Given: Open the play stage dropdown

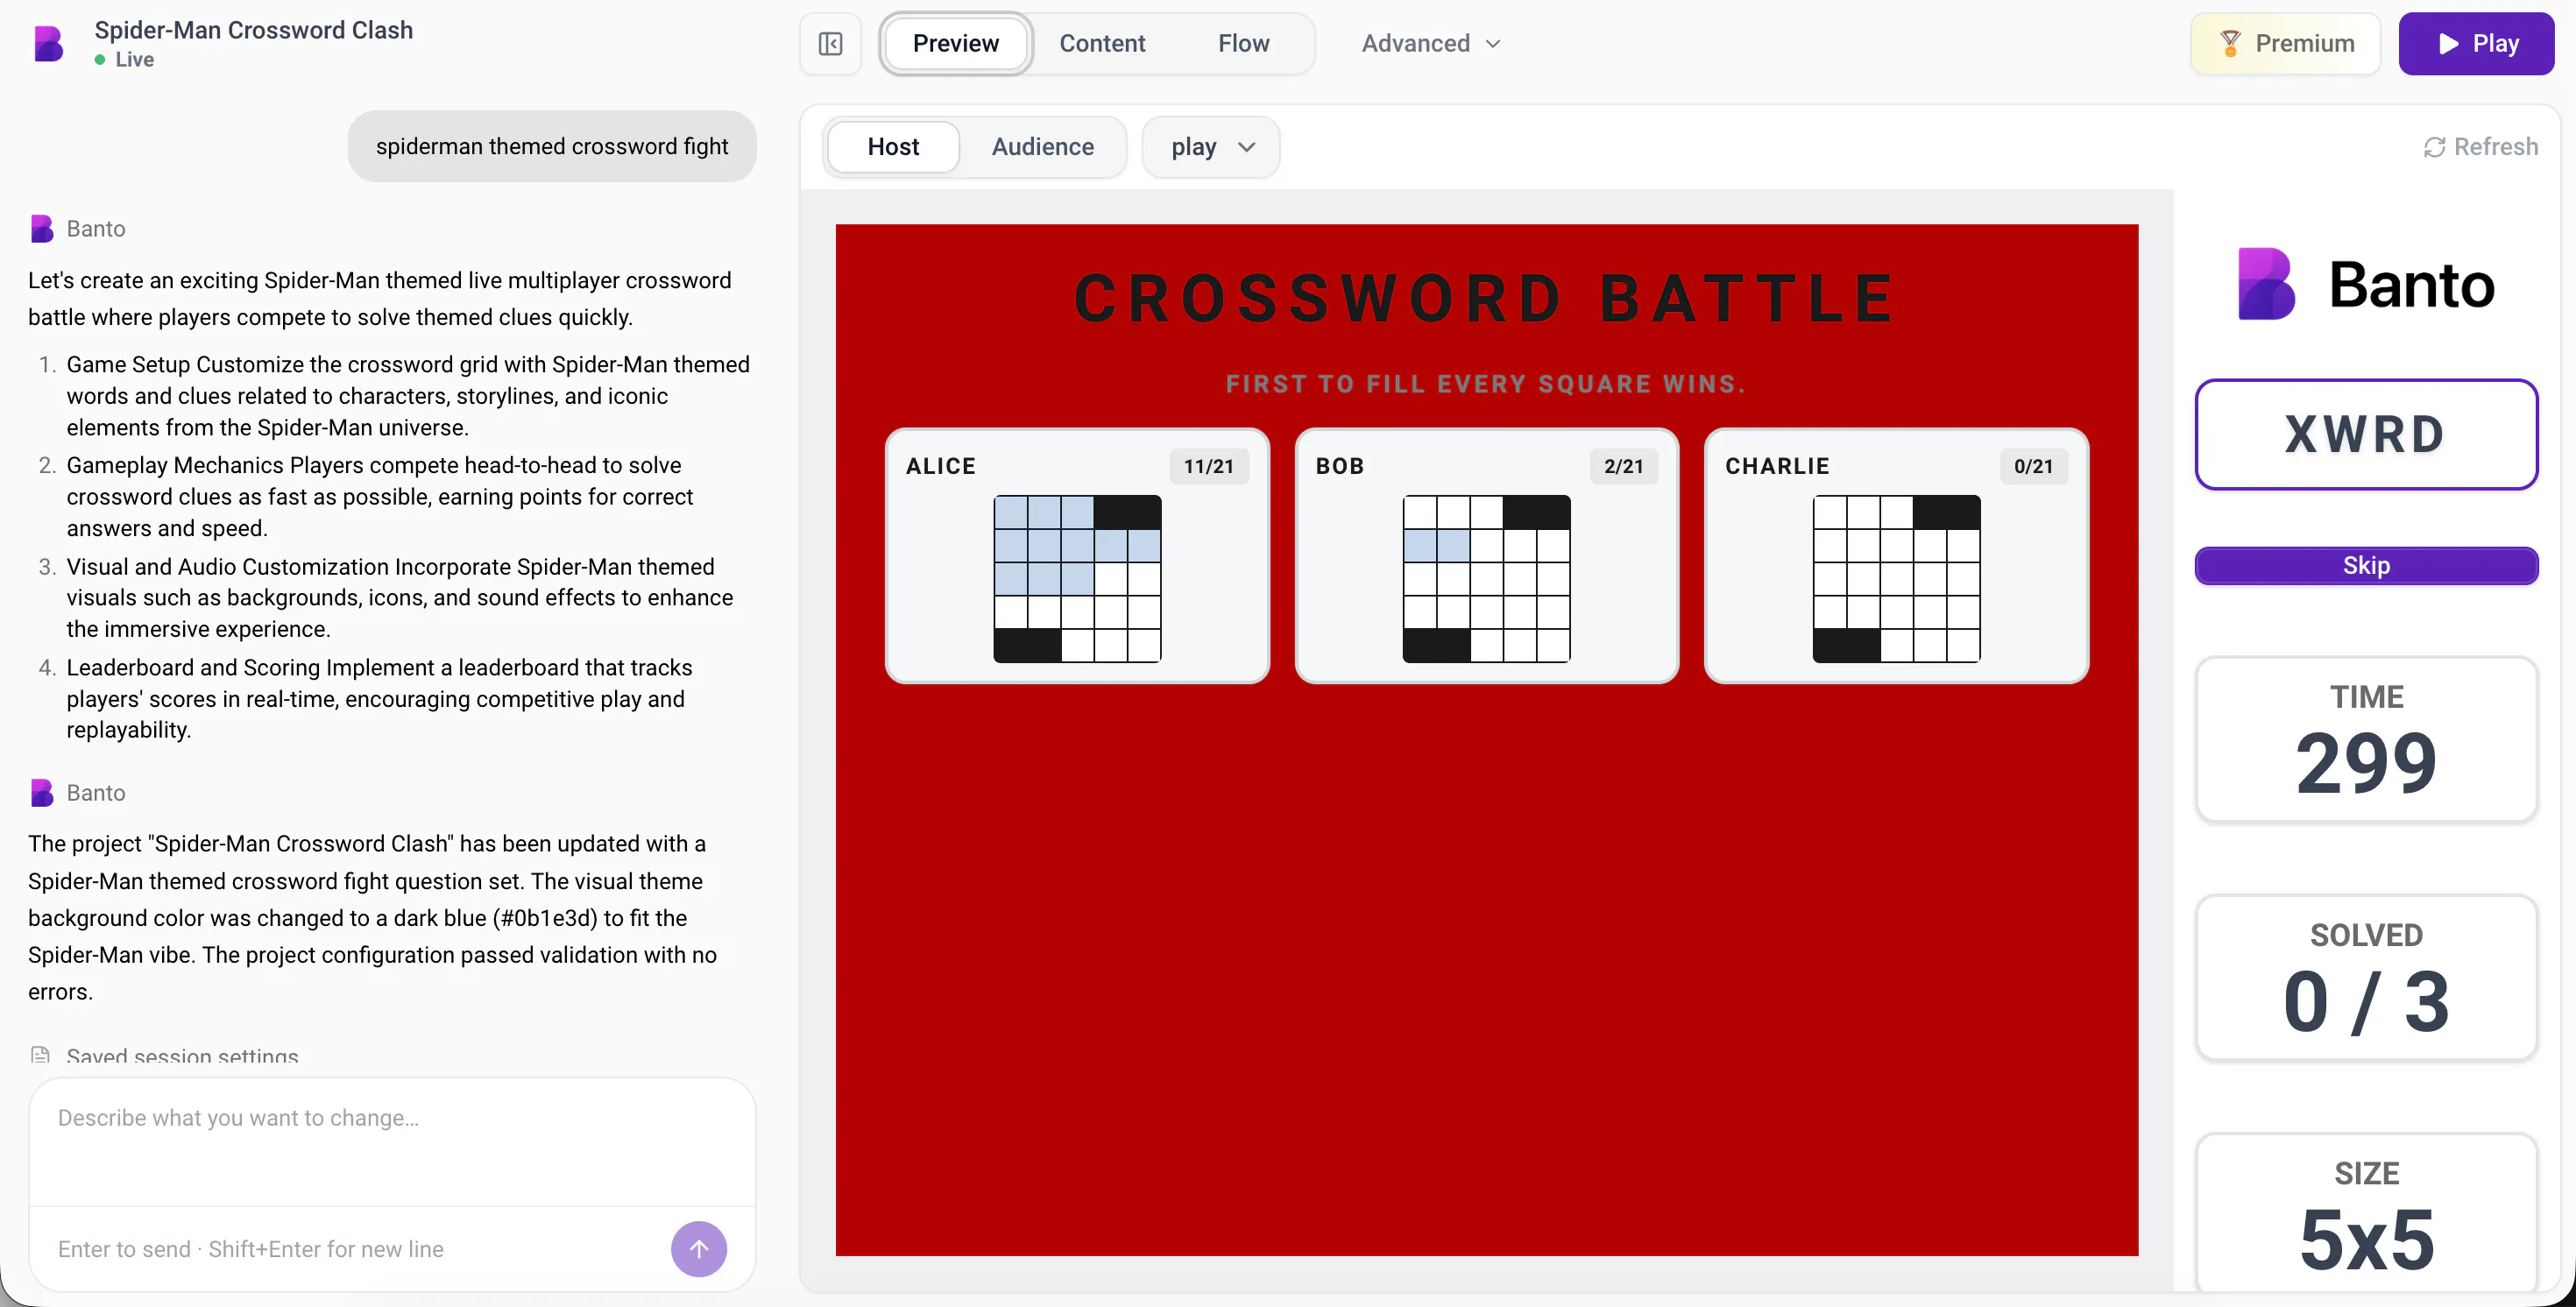Looking at the screenshot, I should tap(1211, 147).
